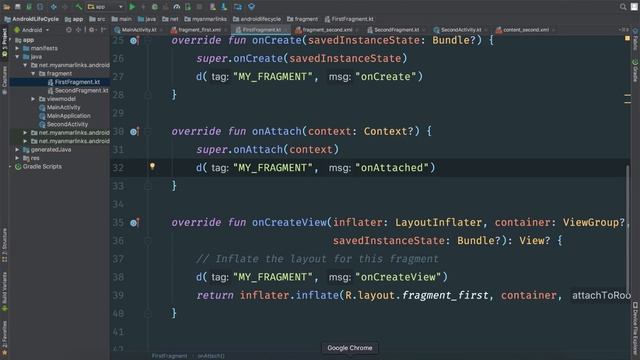This screenshot has height=360, width=640.
Task: Click the Make Project hammer icon
Action: tap(78, 7)
